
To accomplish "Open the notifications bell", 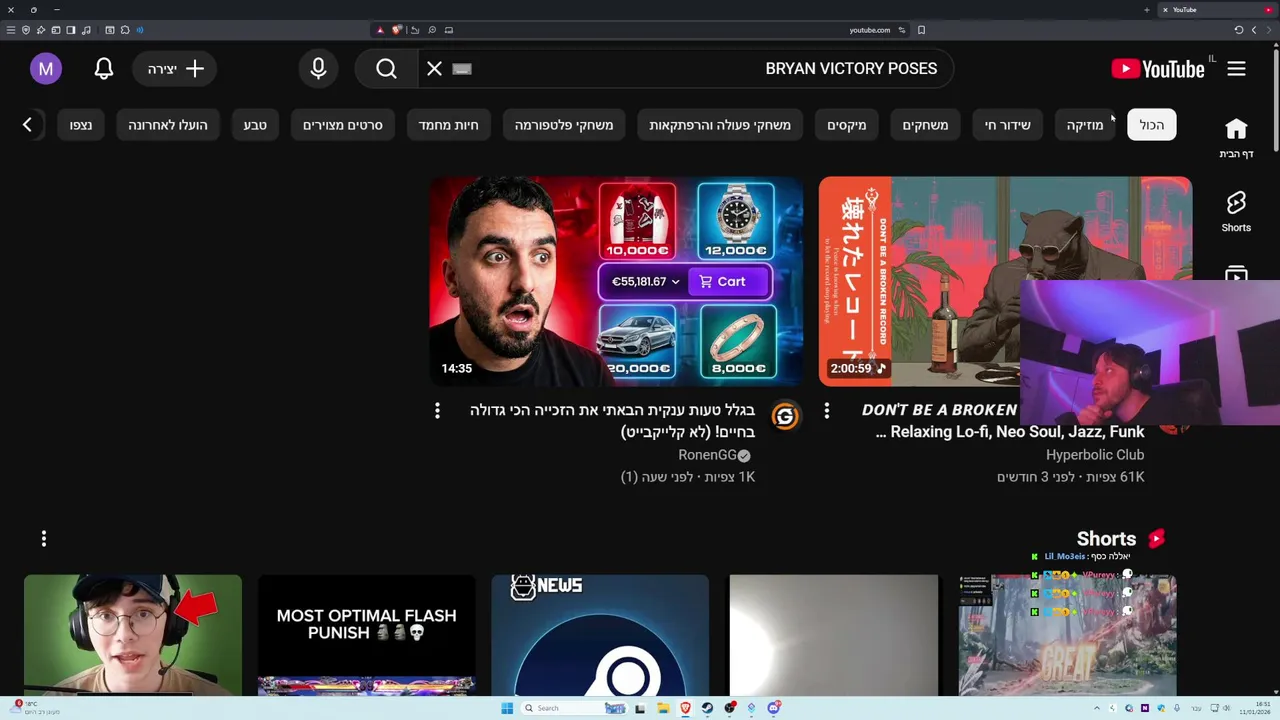I will tap(104, 69).
